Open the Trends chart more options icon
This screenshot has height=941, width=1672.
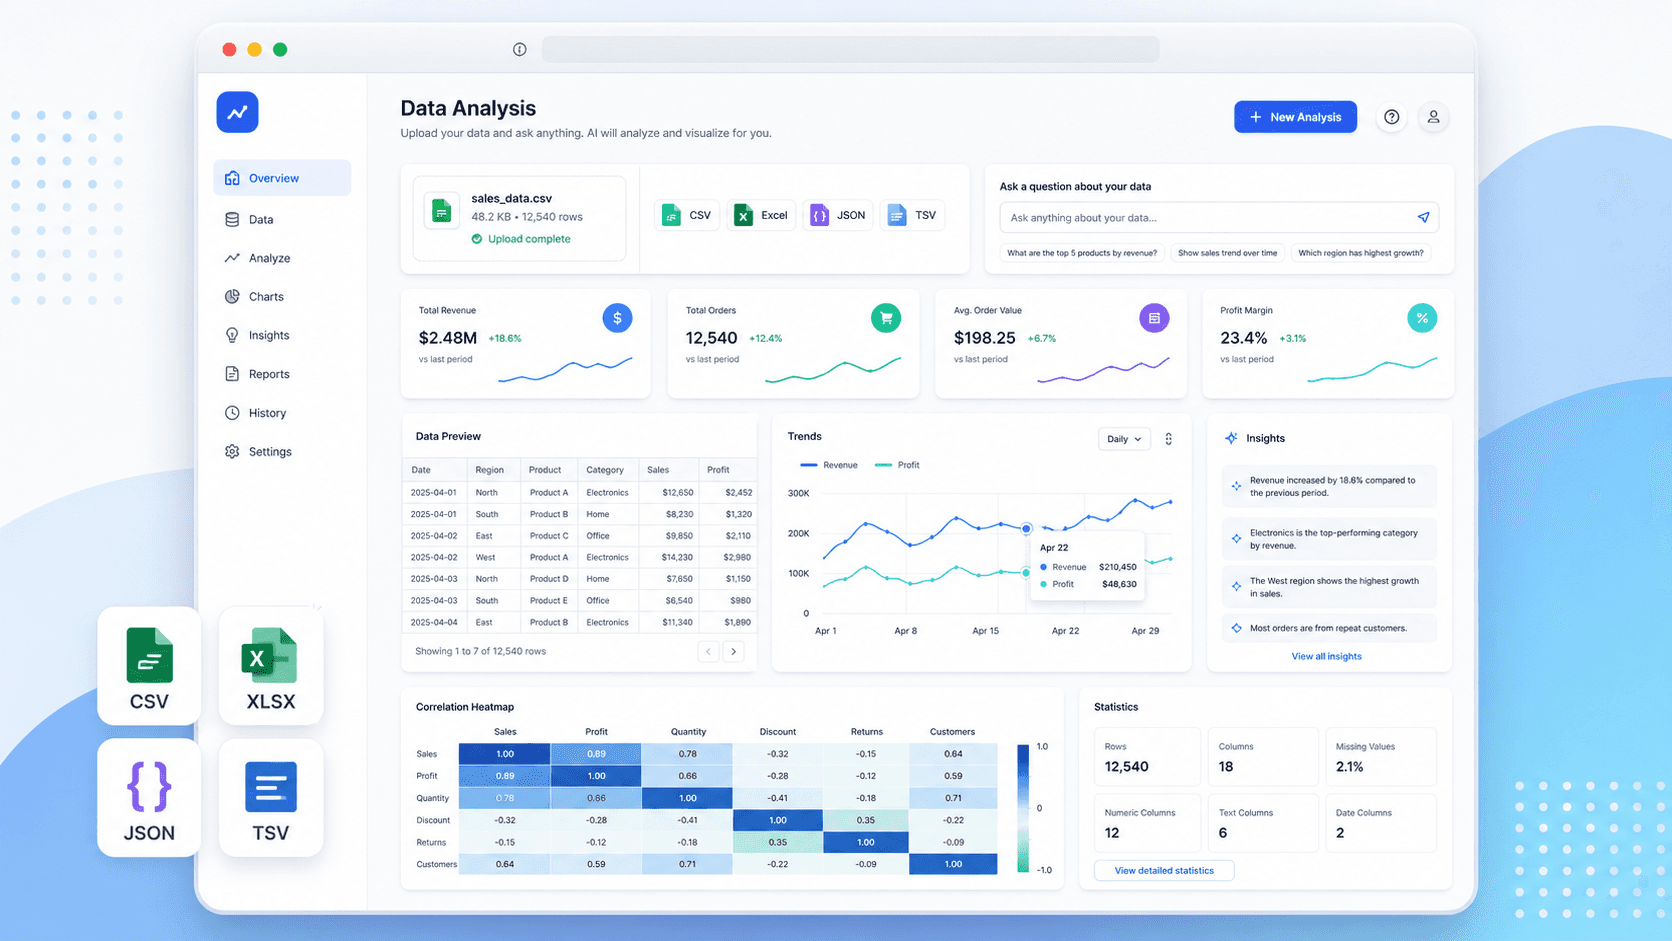(x=1168, y=439)
